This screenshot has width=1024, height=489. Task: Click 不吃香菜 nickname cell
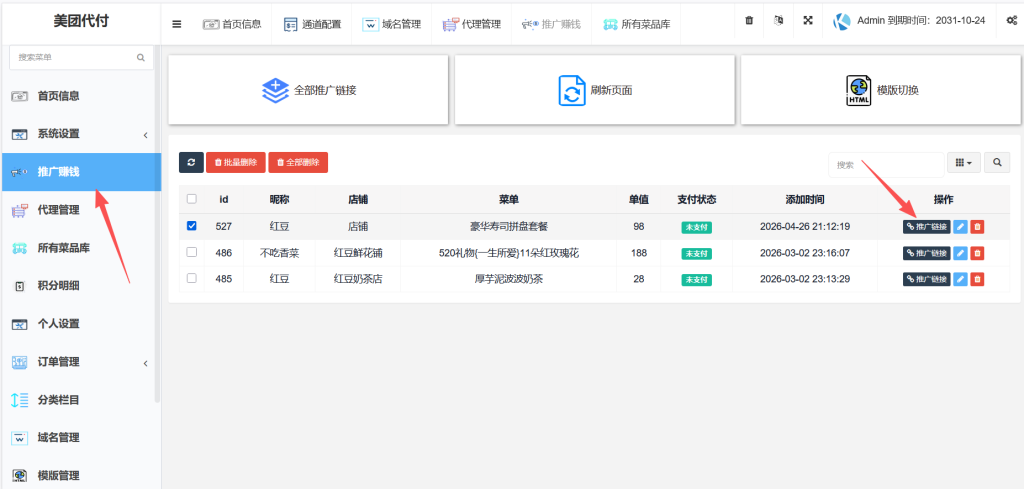tap(280, 253)
